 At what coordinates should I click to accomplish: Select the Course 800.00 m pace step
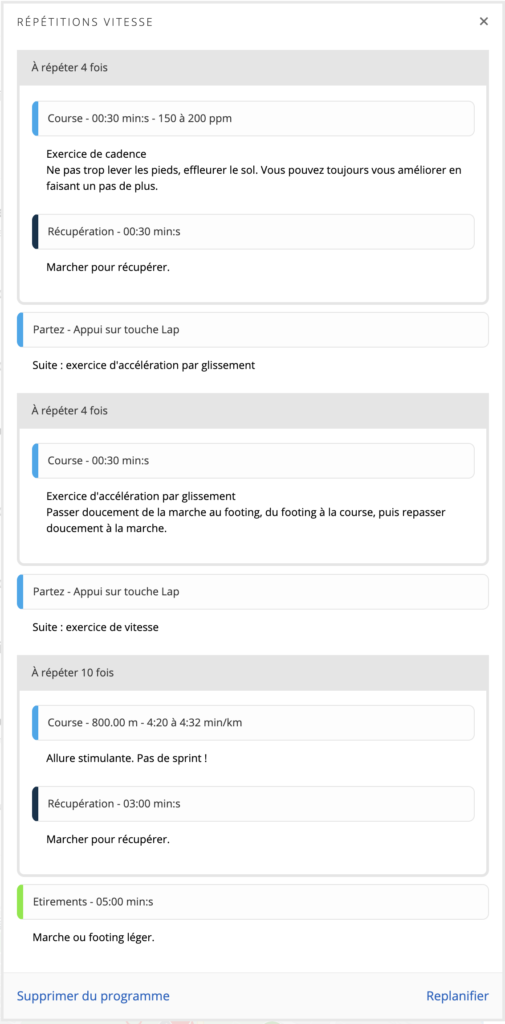[253, 723]
